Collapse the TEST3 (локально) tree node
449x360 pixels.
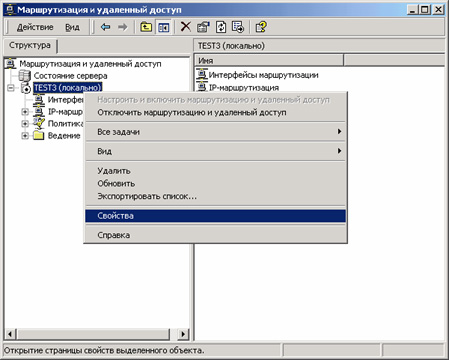pyautogui.click(x=11, y=88)
